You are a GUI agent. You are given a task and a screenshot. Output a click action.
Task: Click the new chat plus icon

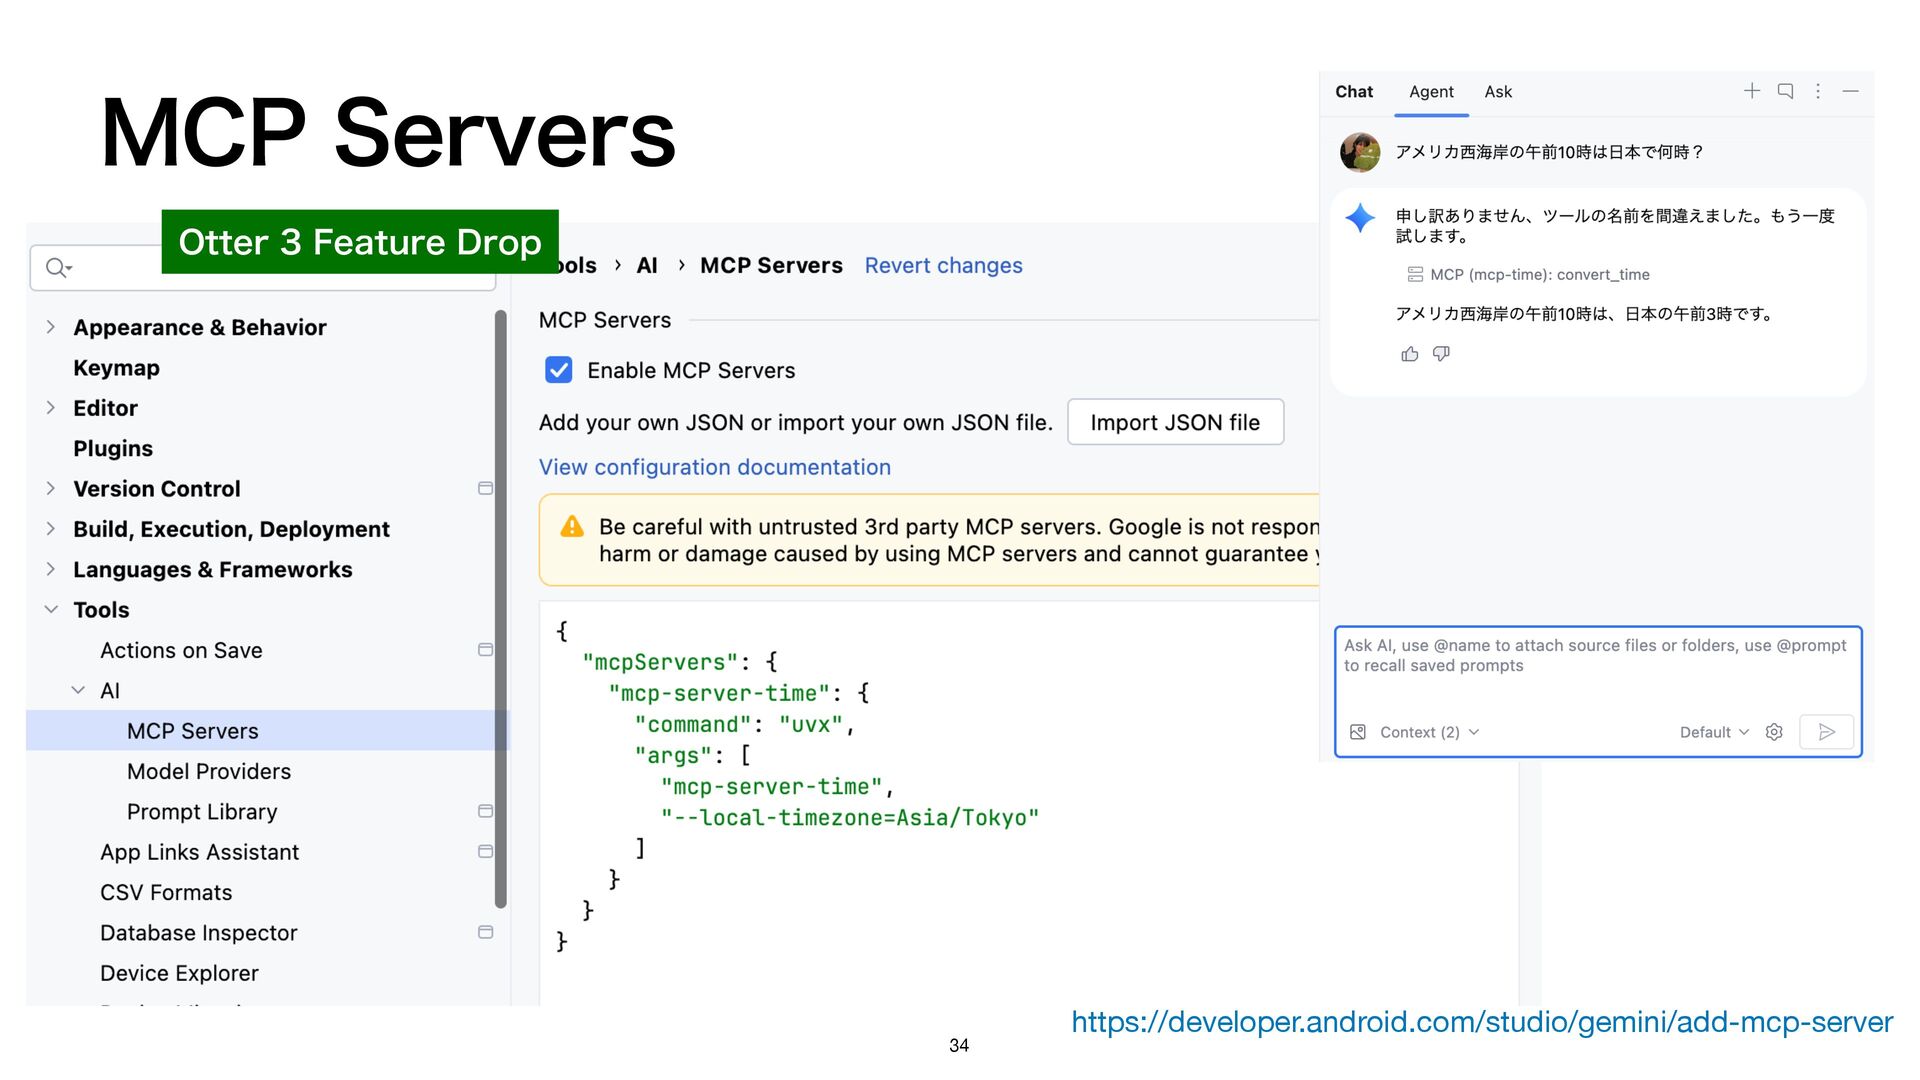pyautogui.click(x=1752, y=91)
